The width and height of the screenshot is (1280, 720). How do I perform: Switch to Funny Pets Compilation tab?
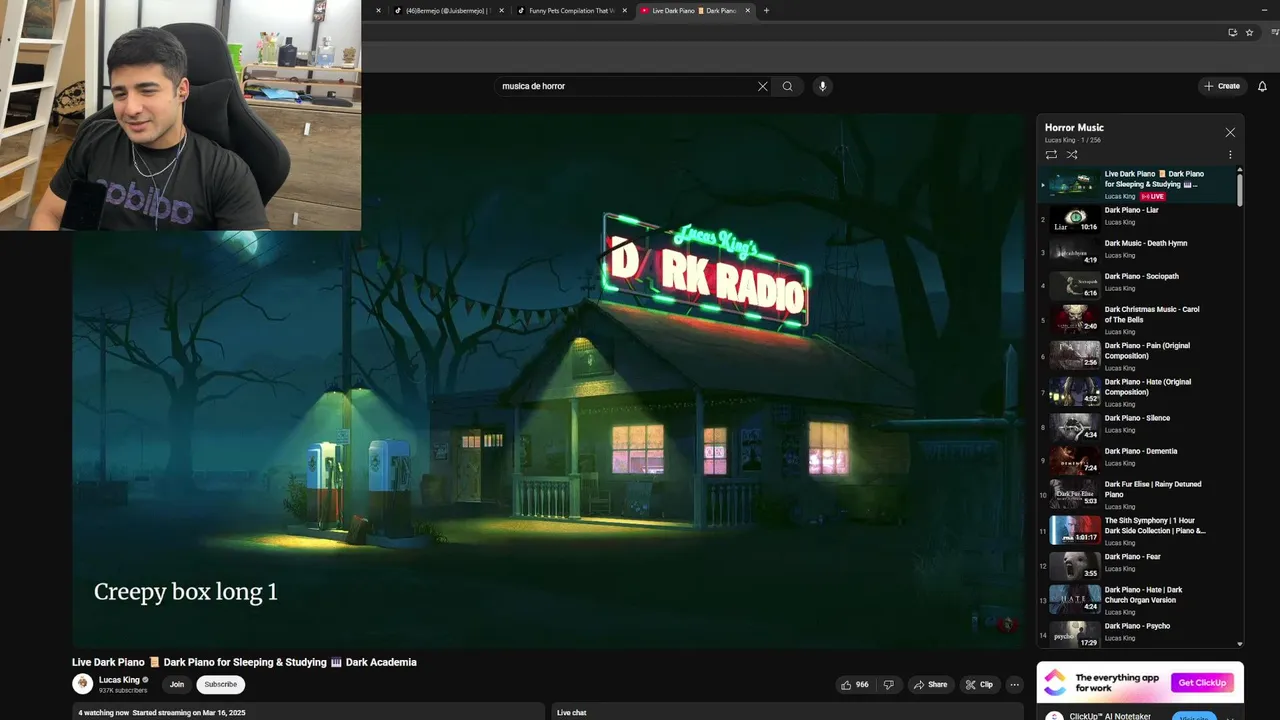[570, 11]
